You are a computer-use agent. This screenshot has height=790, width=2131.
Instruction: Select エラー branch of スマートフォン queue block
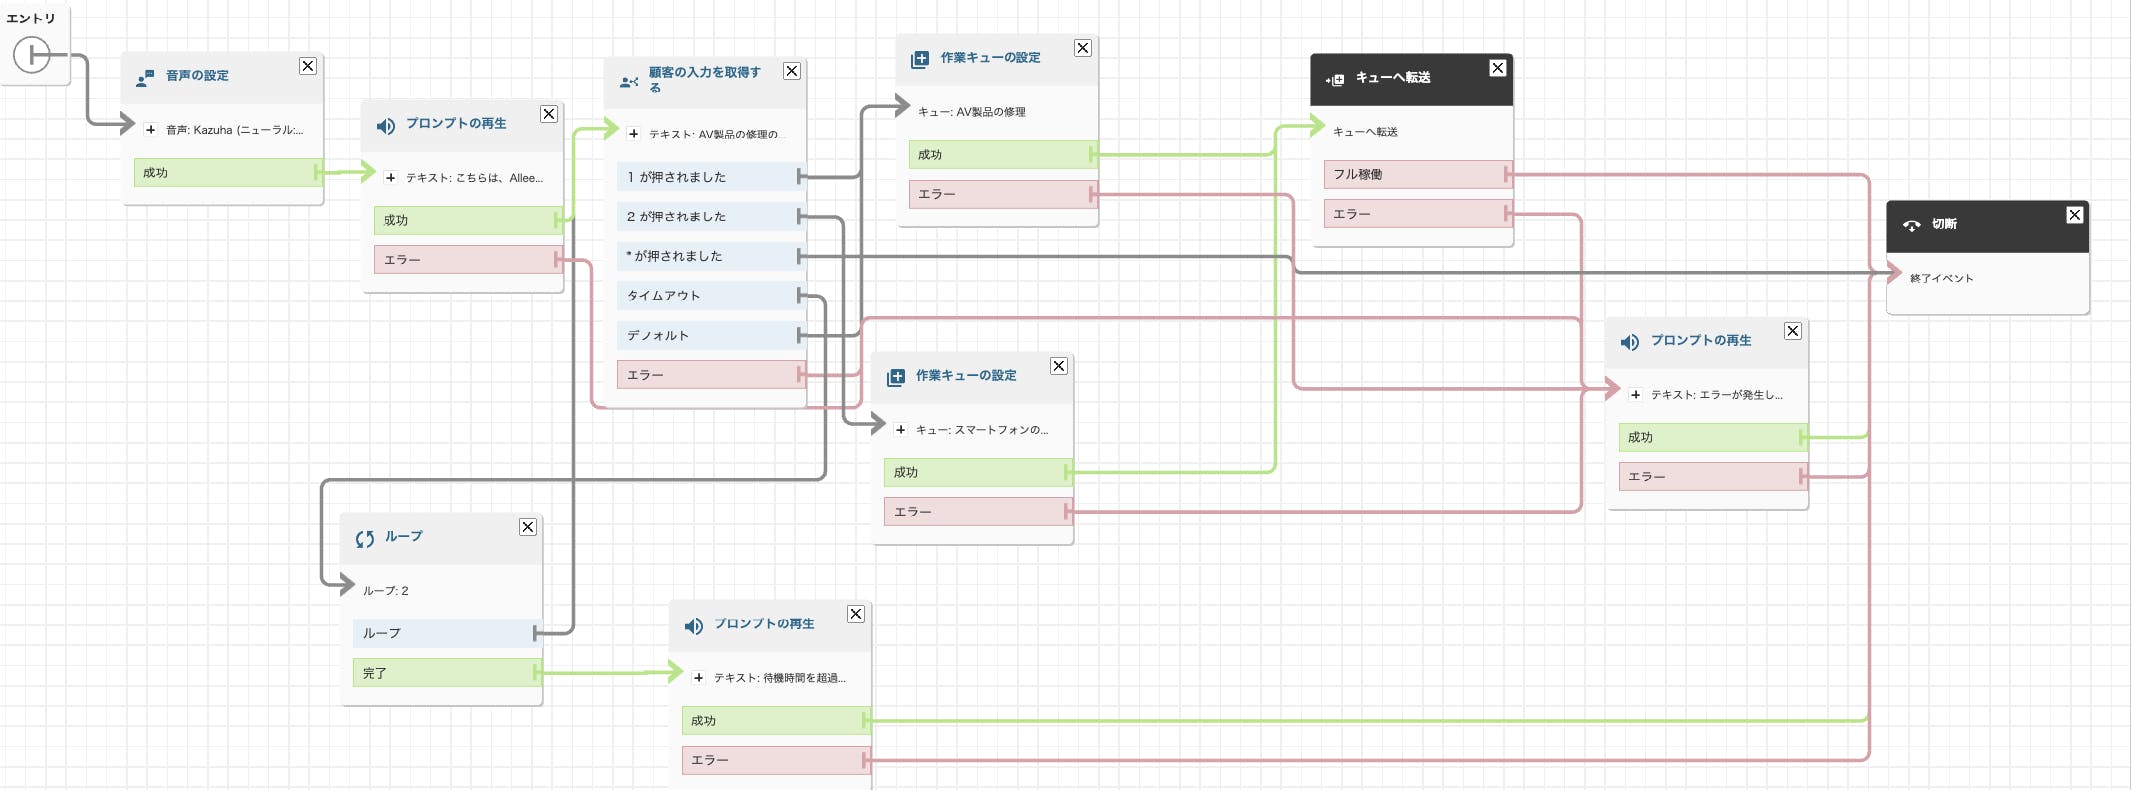978,512
